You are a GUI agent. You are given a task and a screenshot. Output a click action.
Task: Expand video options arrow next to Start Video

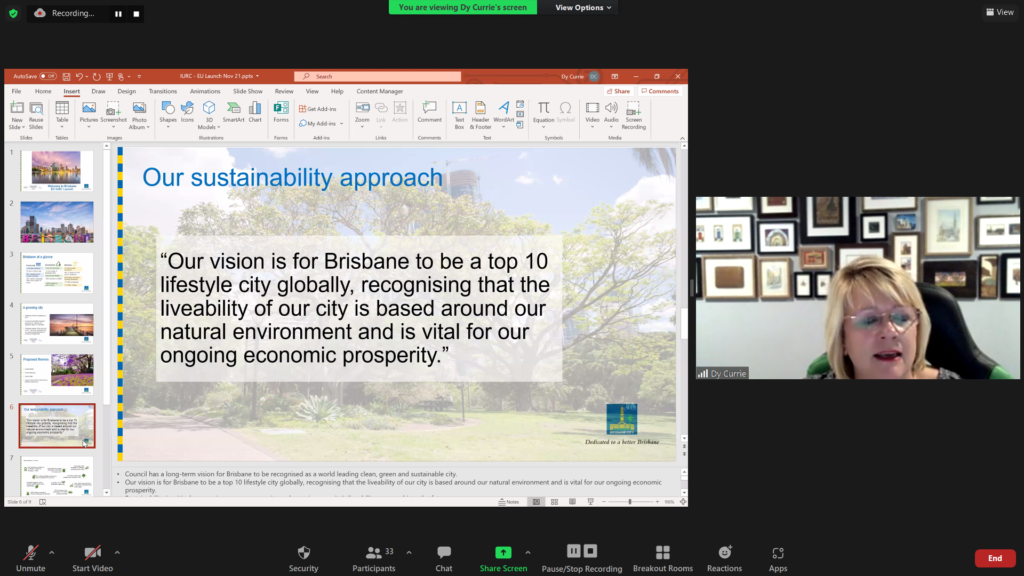click(x=117, y=552)
